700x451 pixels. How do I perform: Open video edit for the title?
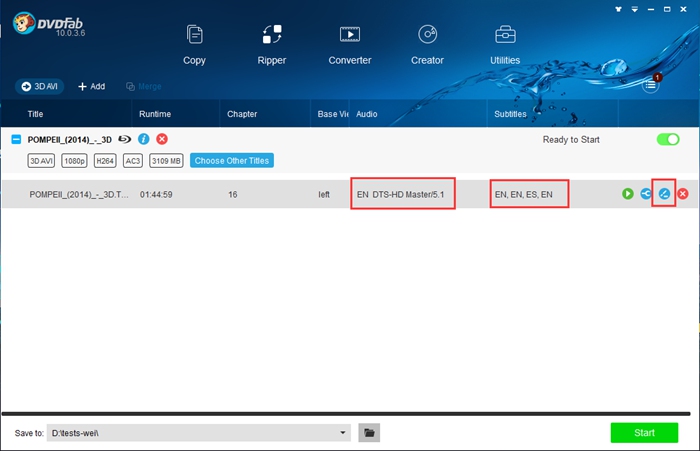[664, 193]
